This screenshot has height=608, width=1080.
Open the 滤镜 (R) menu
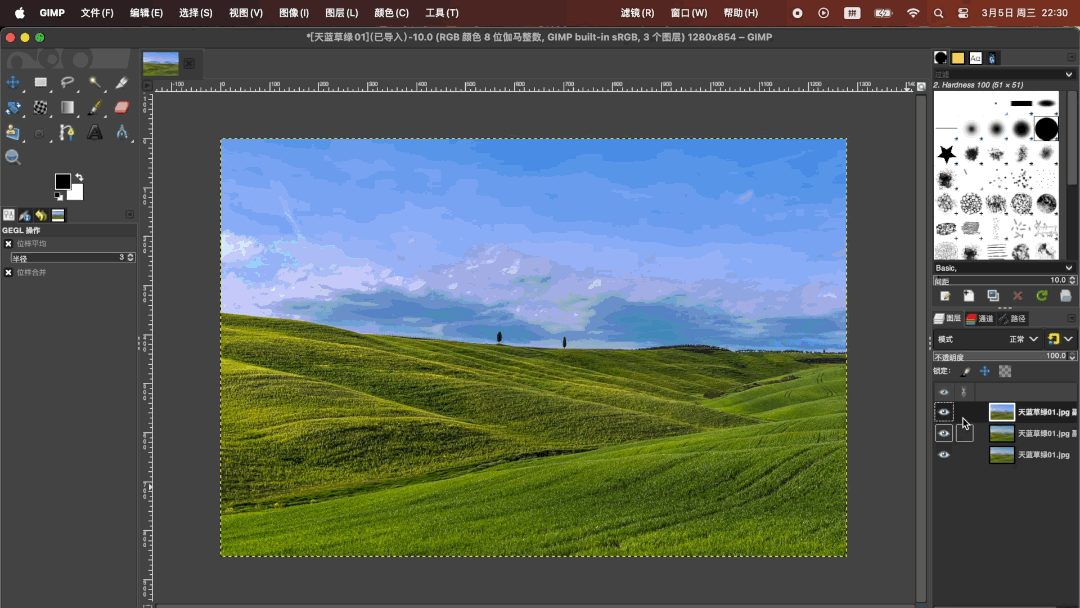637,13
